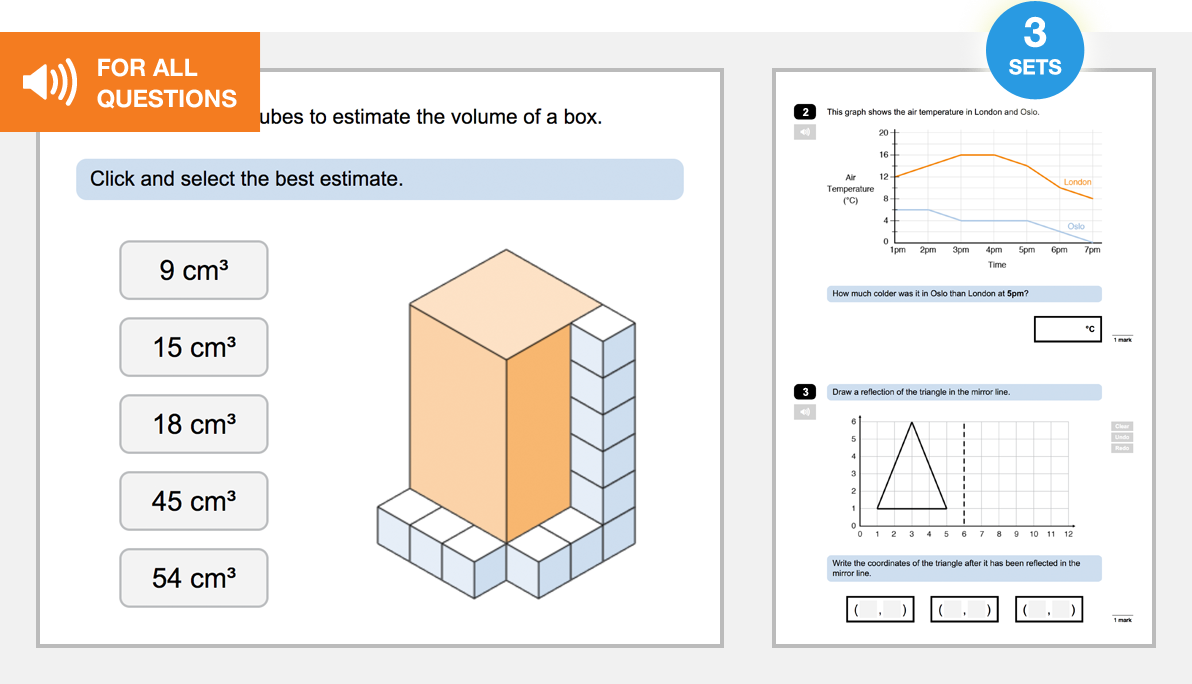1192x684 pixels.
Task: Select the 45 cm³ answer option
Action: 193,501
